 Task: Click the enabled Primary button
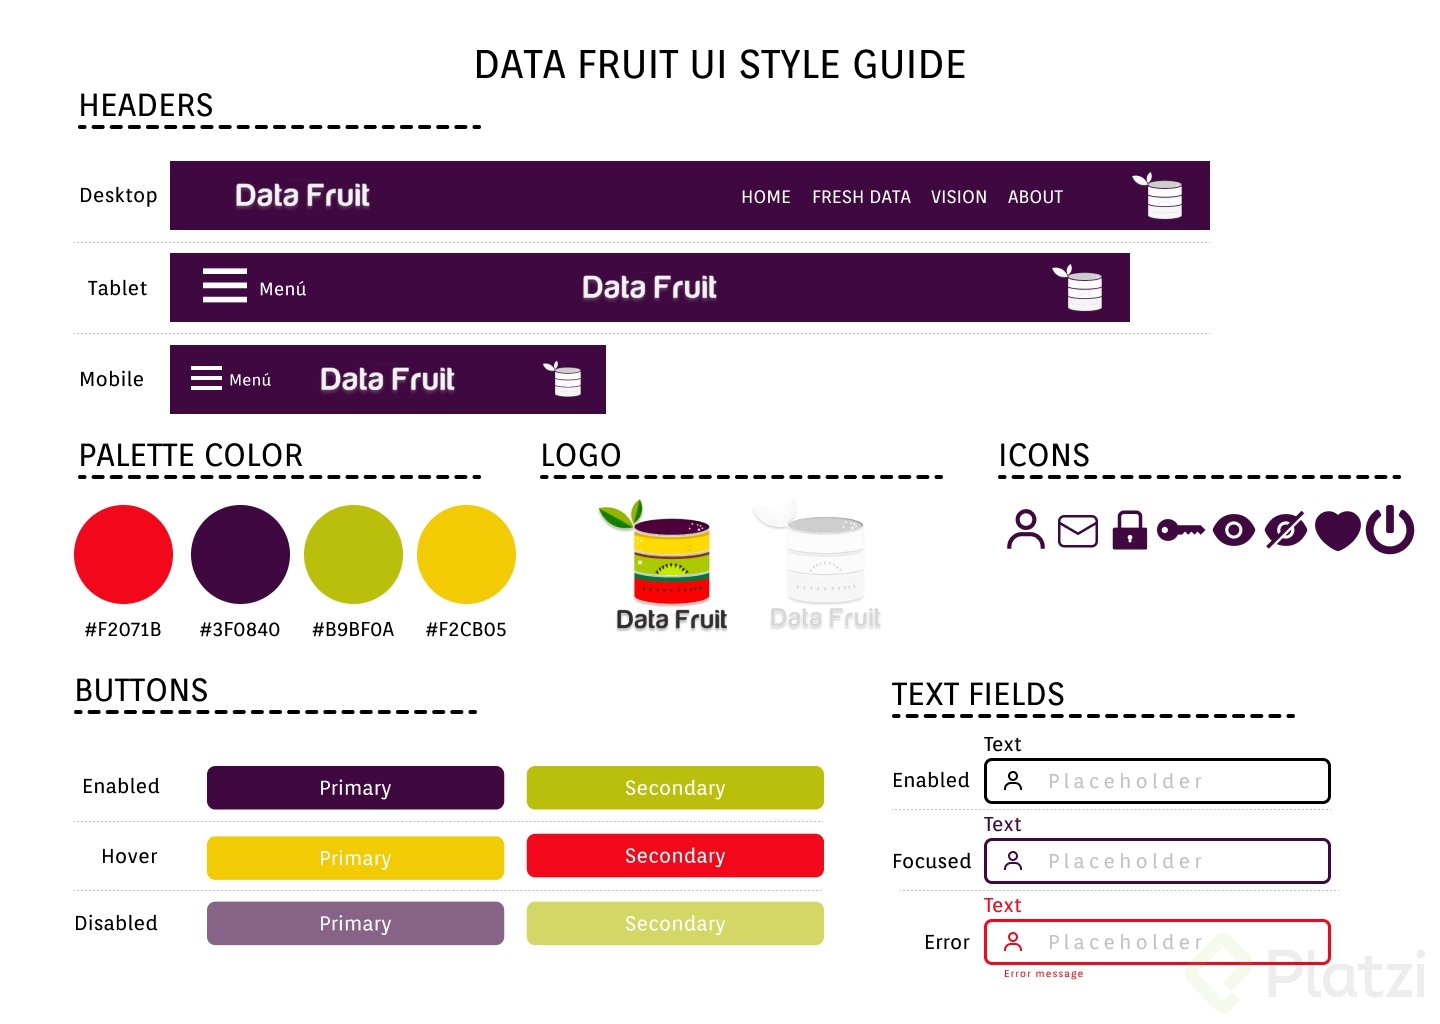[x=355, y=788]
